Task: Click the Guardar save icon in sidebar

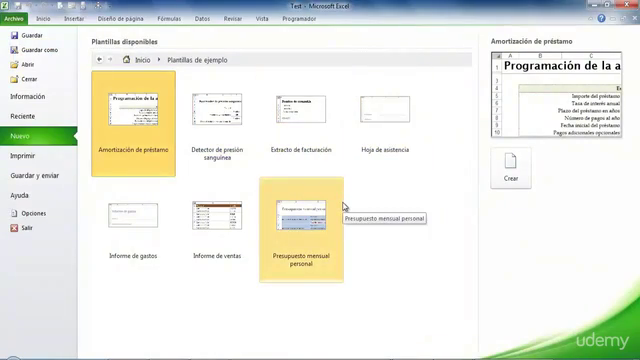Action: tap(15, 36)
